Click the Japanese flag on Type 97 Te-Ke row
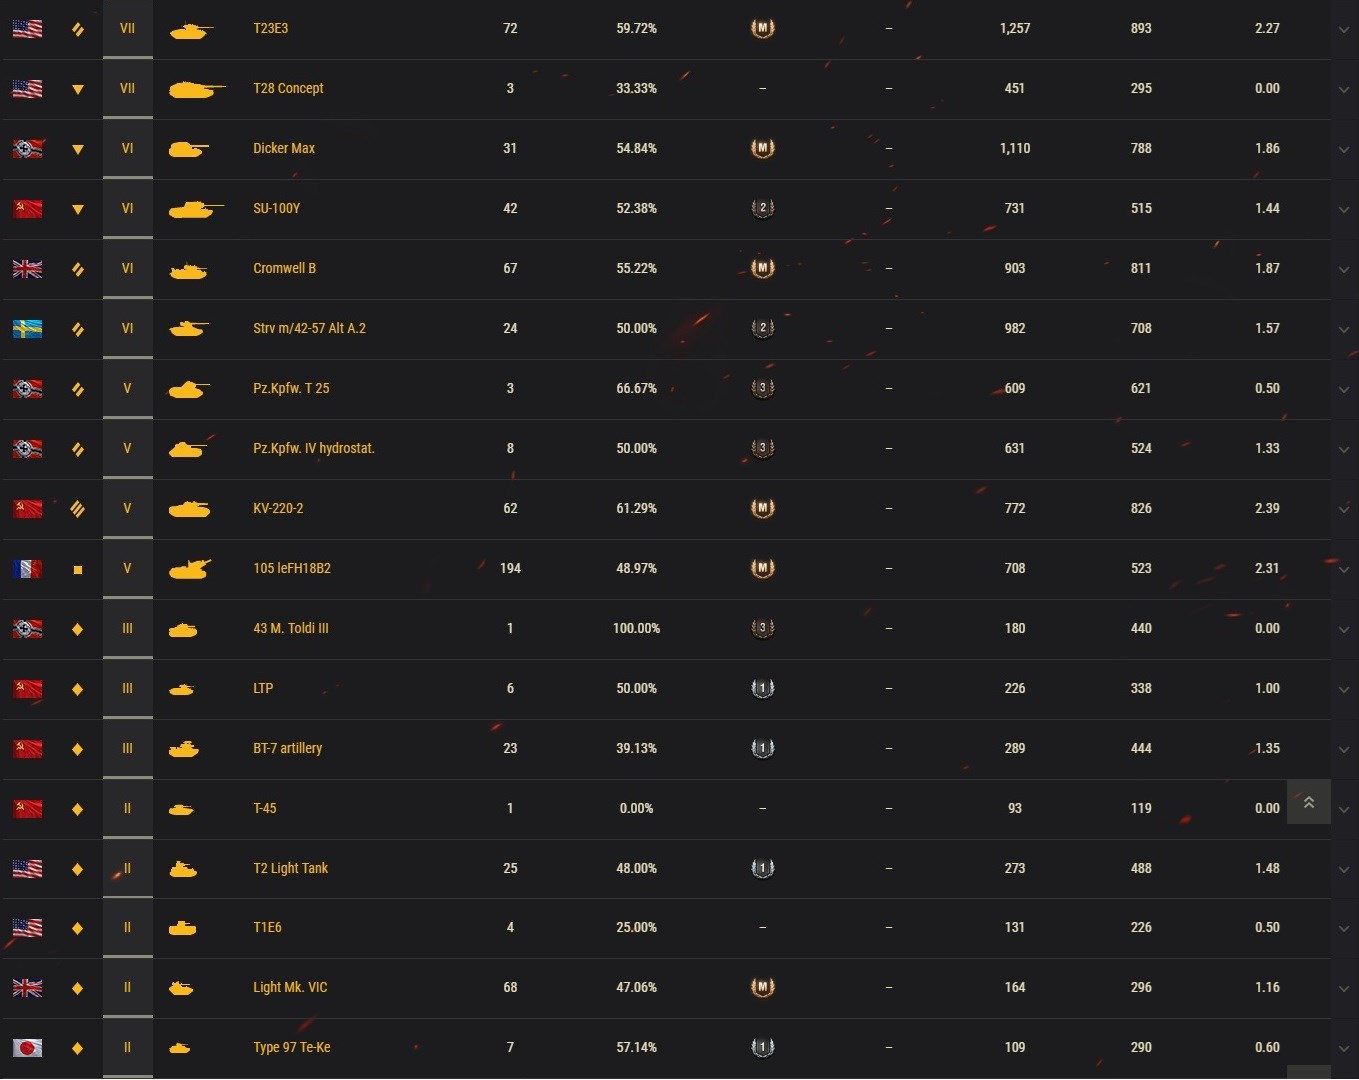Screen dimensions: 1359x1080 tap(27, 1047)
